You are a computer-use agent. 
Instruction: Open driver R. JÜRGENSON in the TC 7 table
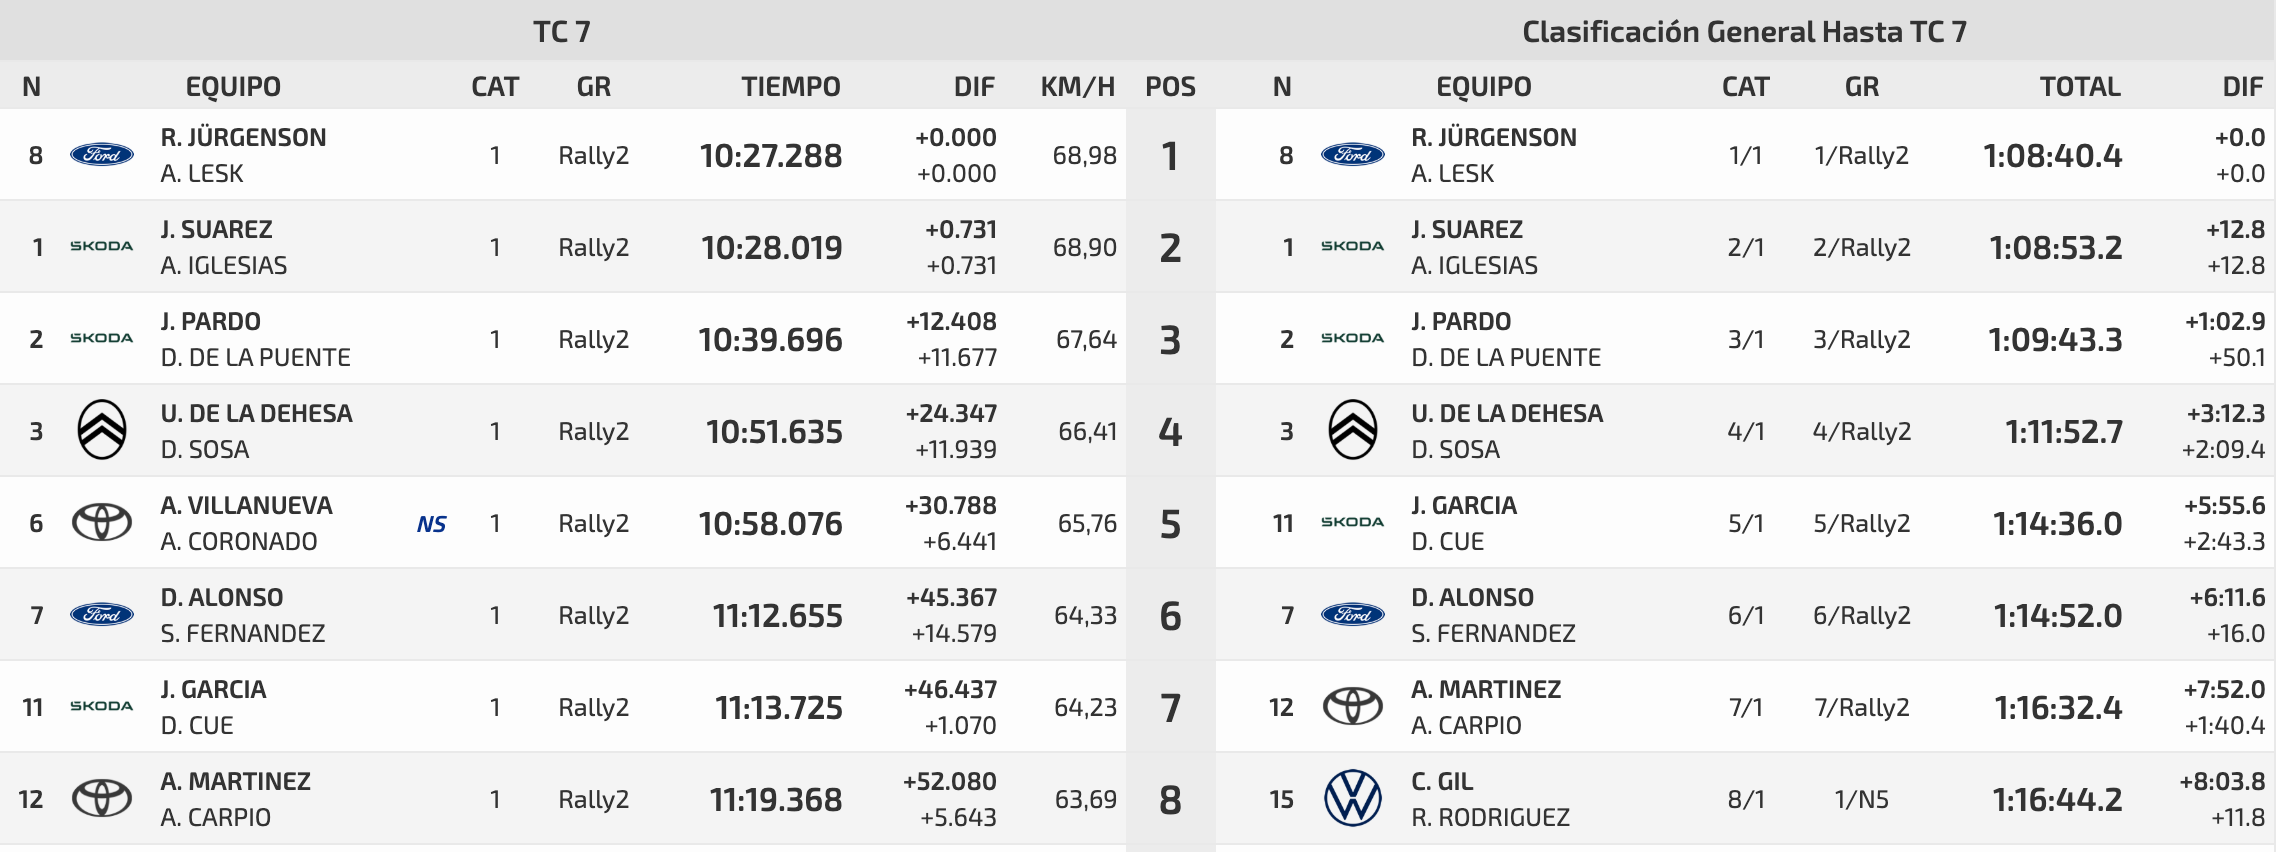pos(244,137)
